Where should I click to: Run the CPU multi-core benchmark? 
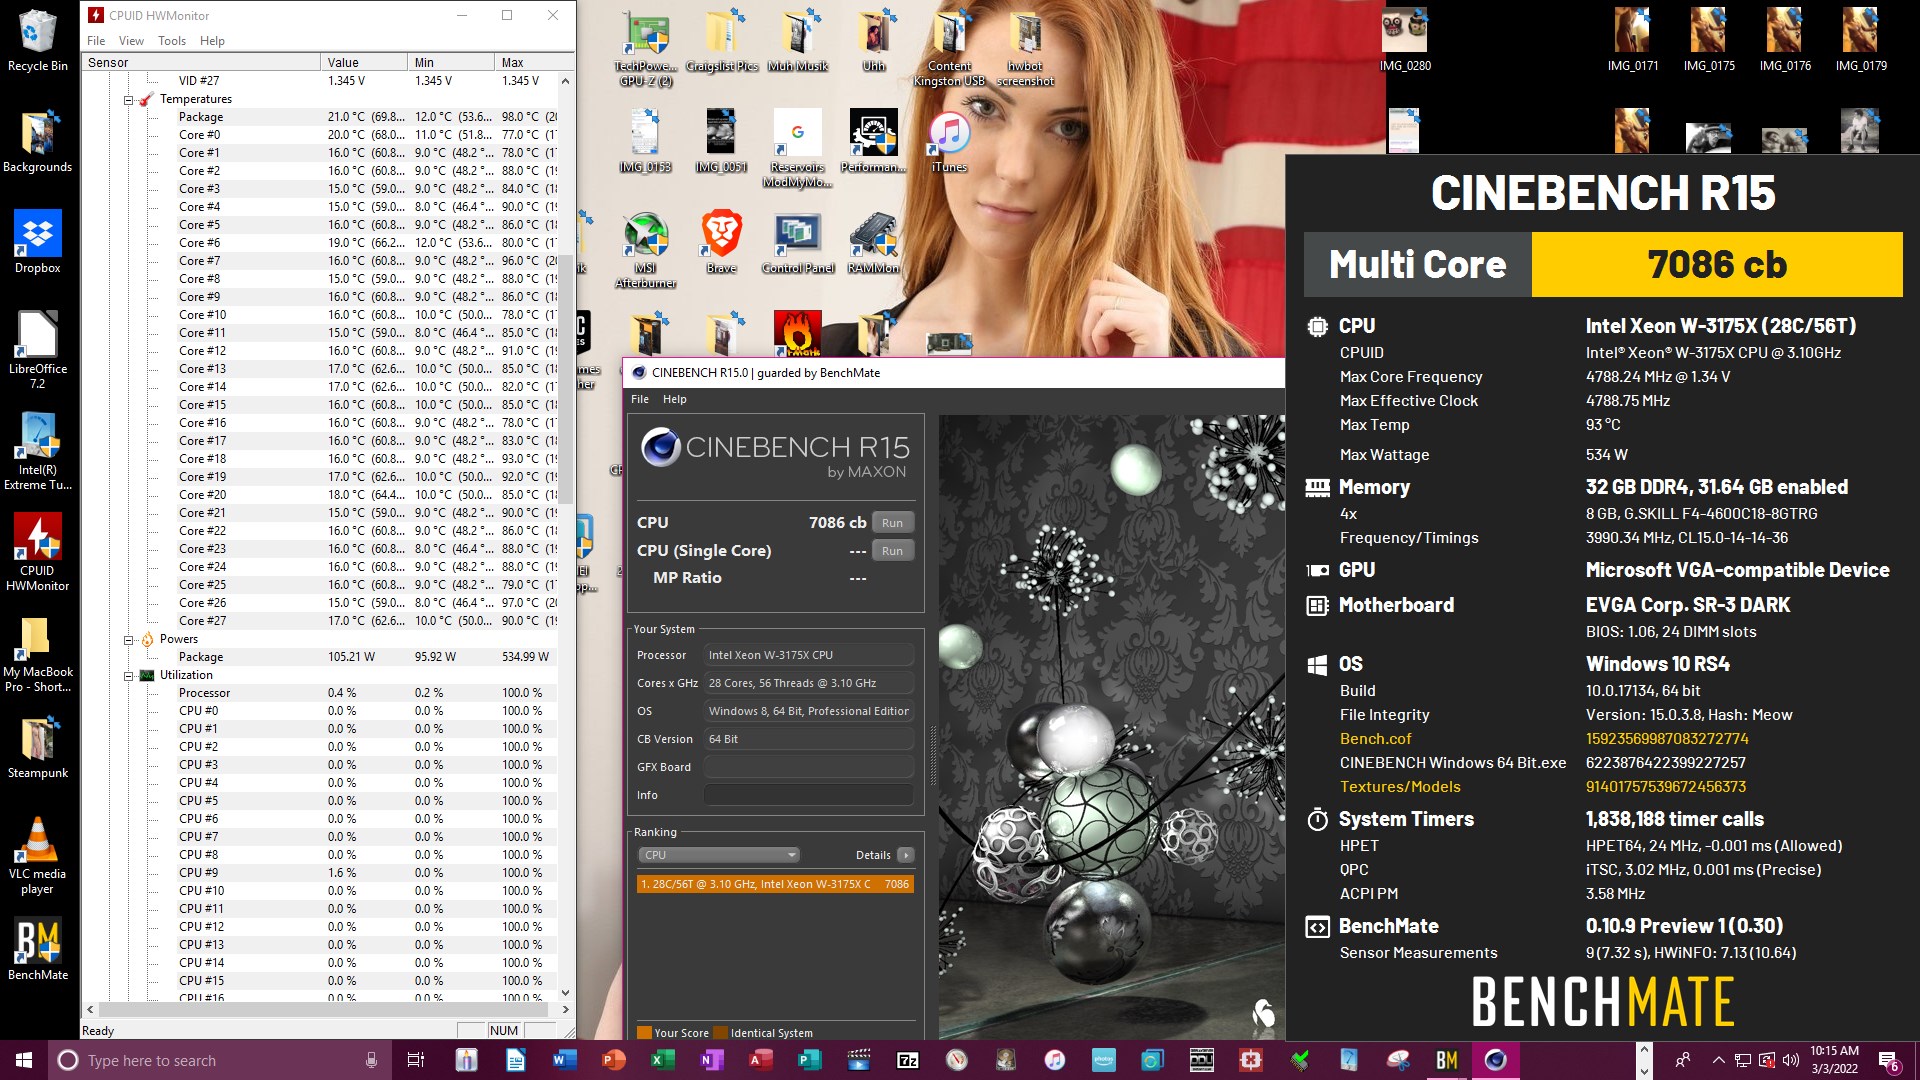[892, 523]
